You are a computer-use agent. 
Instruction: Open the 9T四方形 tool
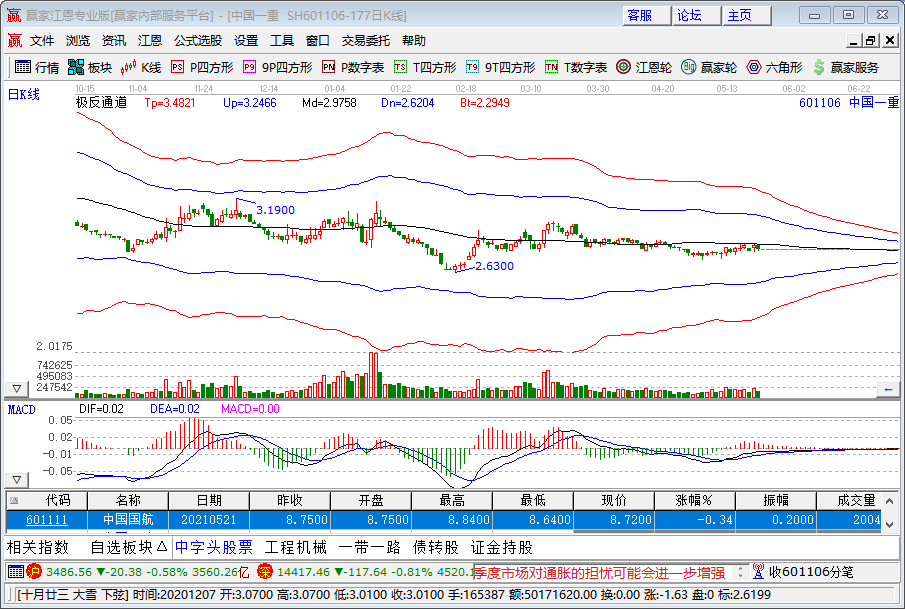click(x=500, y=68)
